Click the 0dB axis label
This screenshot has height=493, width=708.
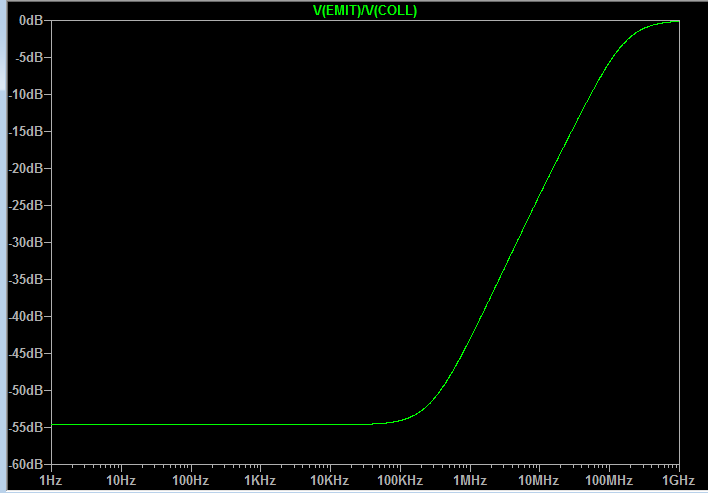click(31, 20)
